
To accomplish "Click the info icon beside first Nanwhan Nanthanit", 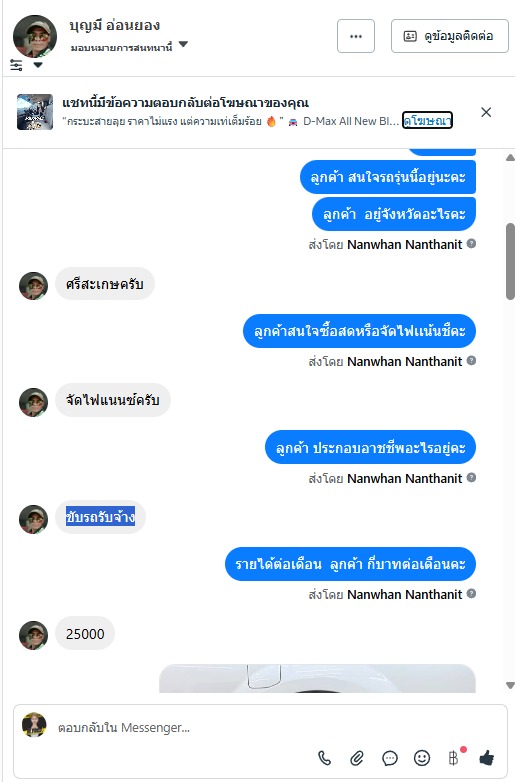I will click(x=471, y=244).
